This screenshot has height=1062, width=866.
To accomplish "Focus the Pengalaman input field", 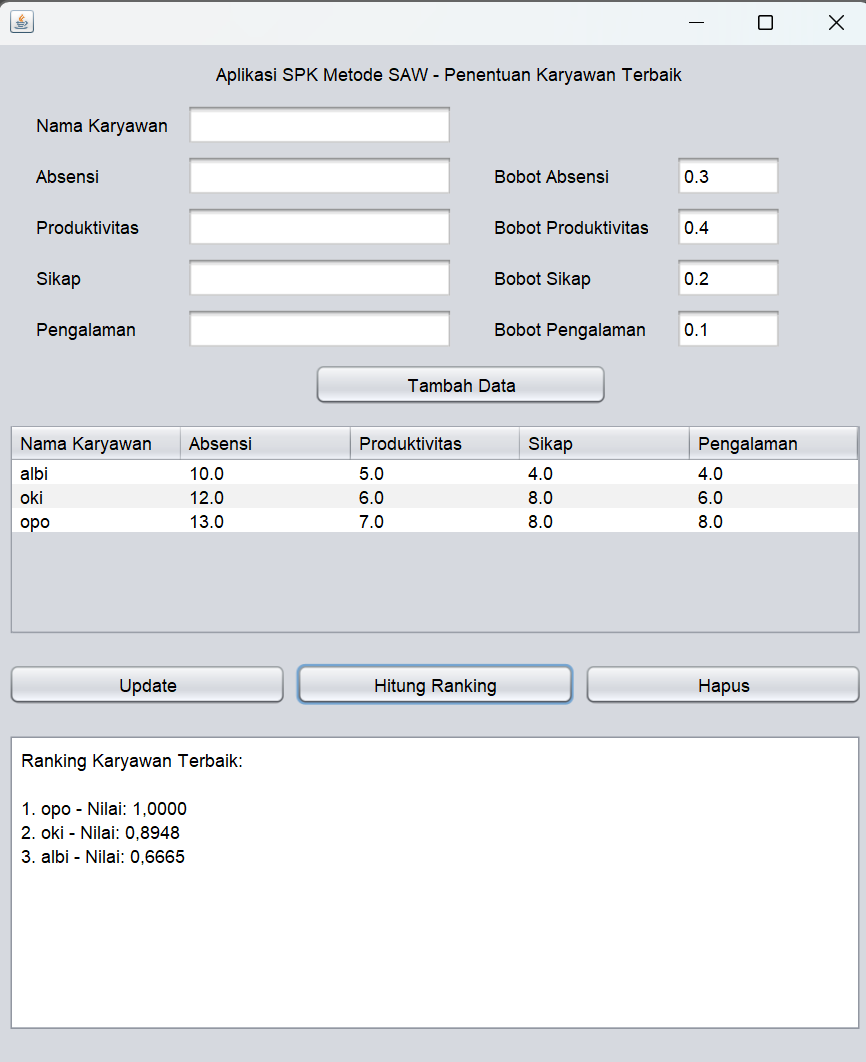I will 319,330.
